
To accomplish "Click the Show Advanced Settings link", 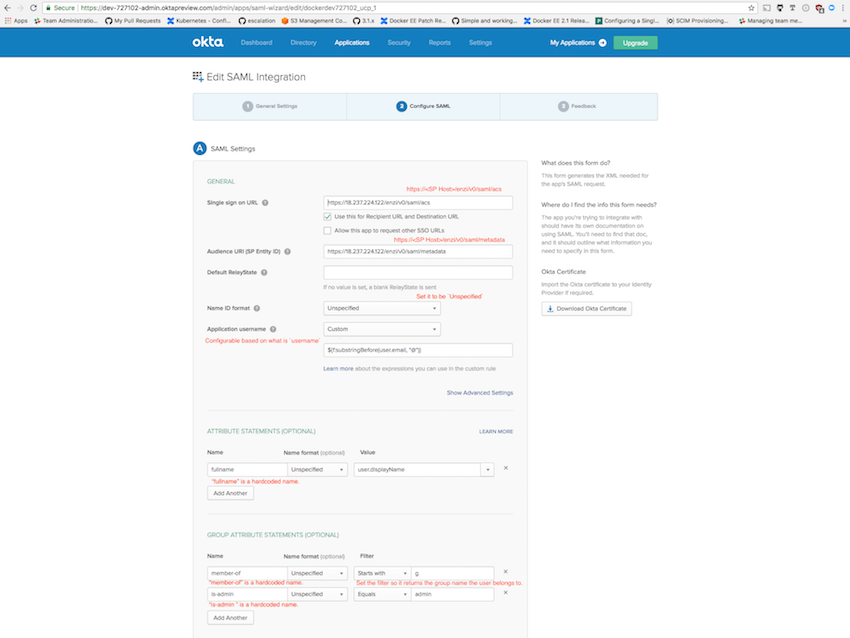I will click(480, 393).
